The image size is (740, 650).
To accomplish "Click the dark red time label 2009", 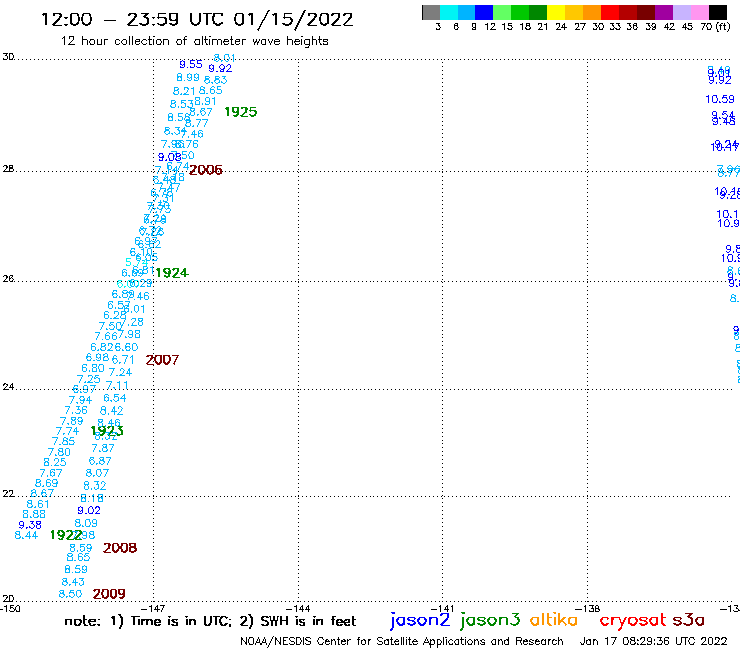I will pyautogui.click(x=109, y=594).
